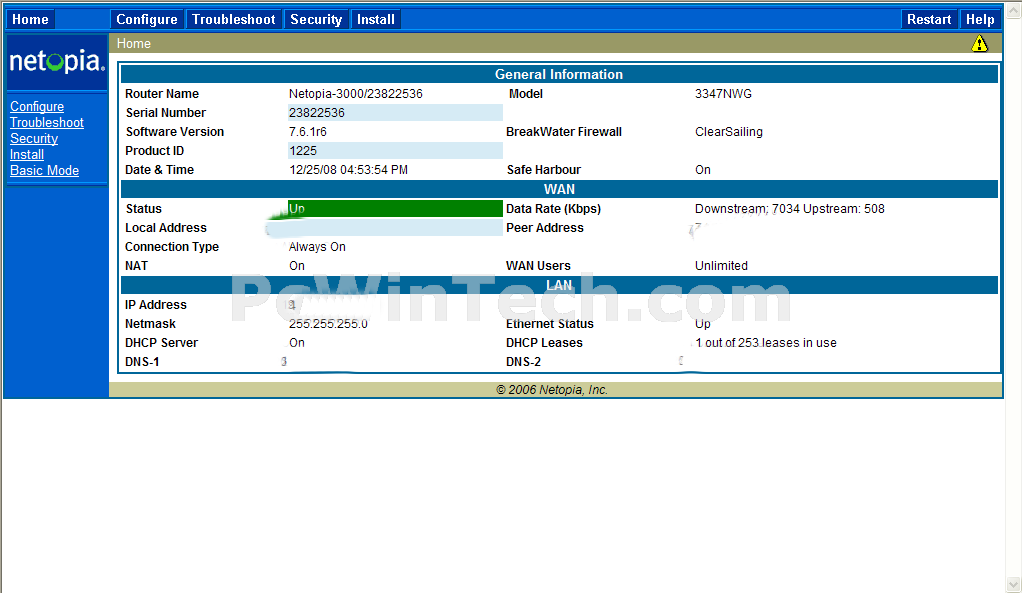The image size is (1022, 593).
Task: Click the model value '3347NWG'
Action: 723,94
